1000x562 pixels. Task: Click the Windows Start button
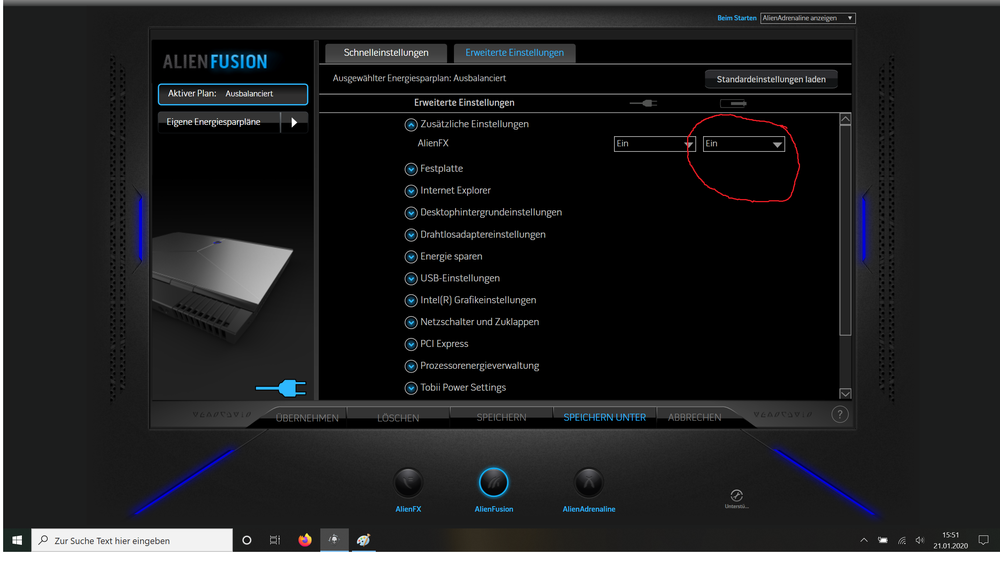pyautogui.click(x=16, y=540)
